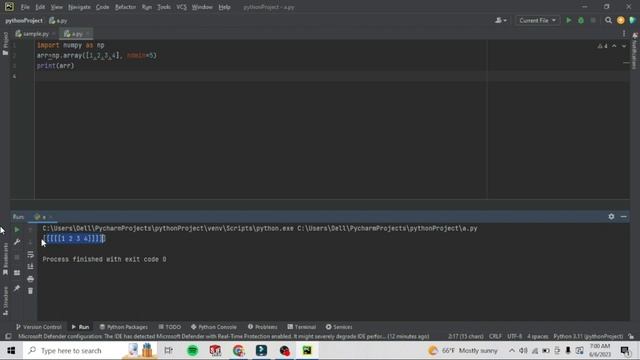Open Notifications sidebar on right edge
Image resolution: width=640 pixels, height=360 pixels.
pyautogui.click(x=635, y=51)
